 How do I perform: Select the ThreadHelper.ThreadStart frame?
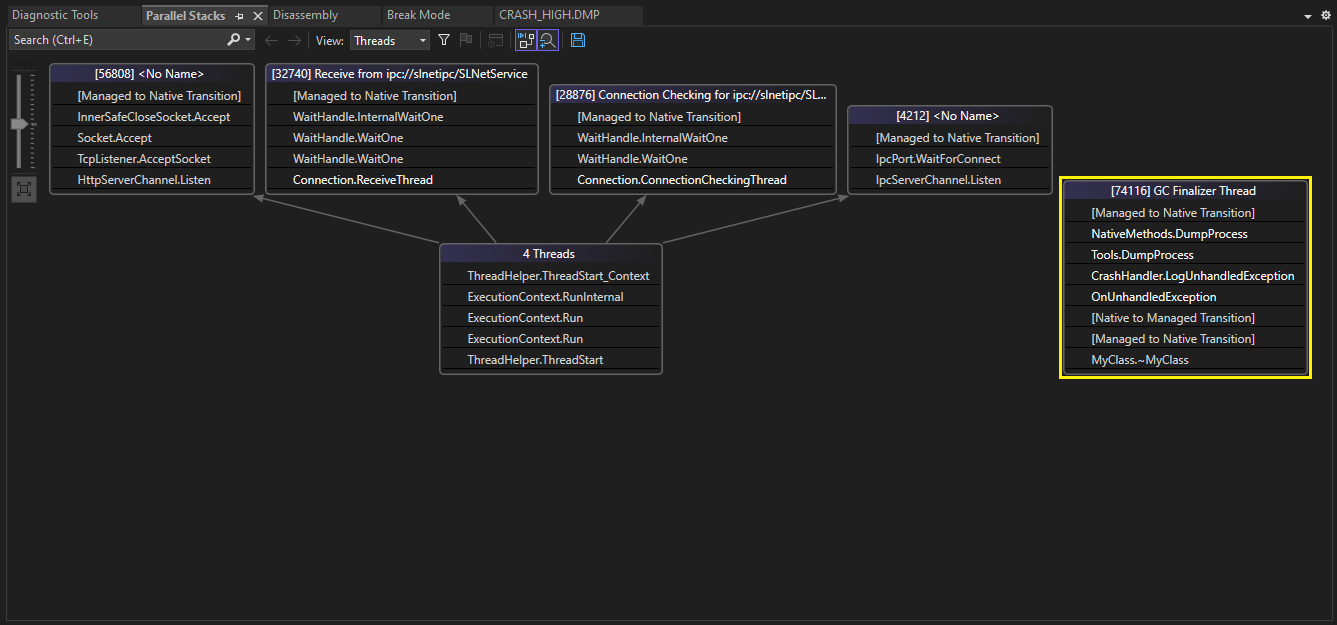tap(551, 360)
